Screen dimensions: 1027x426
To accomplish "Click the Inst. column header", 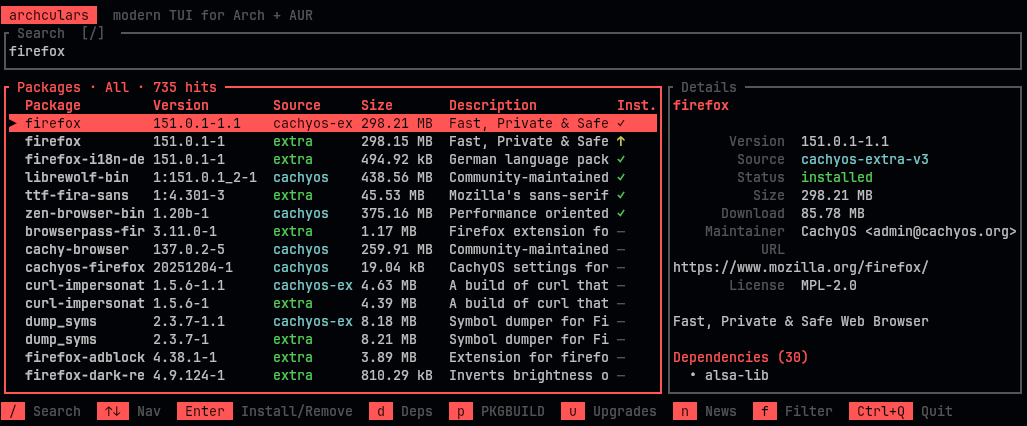I will 637,105.
